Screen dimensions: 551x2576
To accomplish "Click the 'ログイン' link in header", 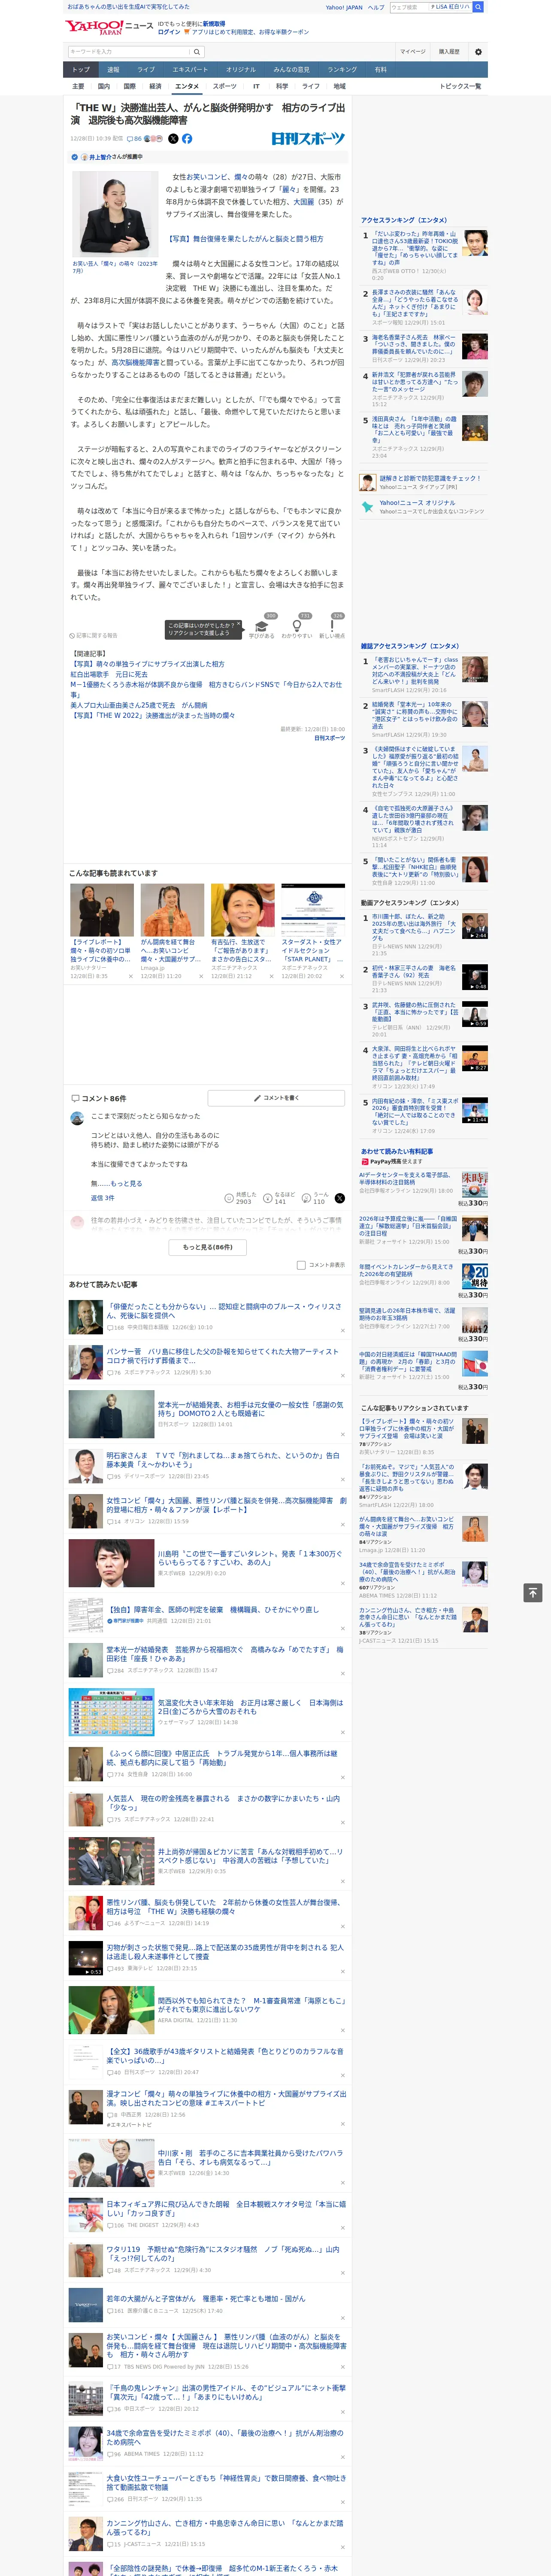I will coord(169,32).
